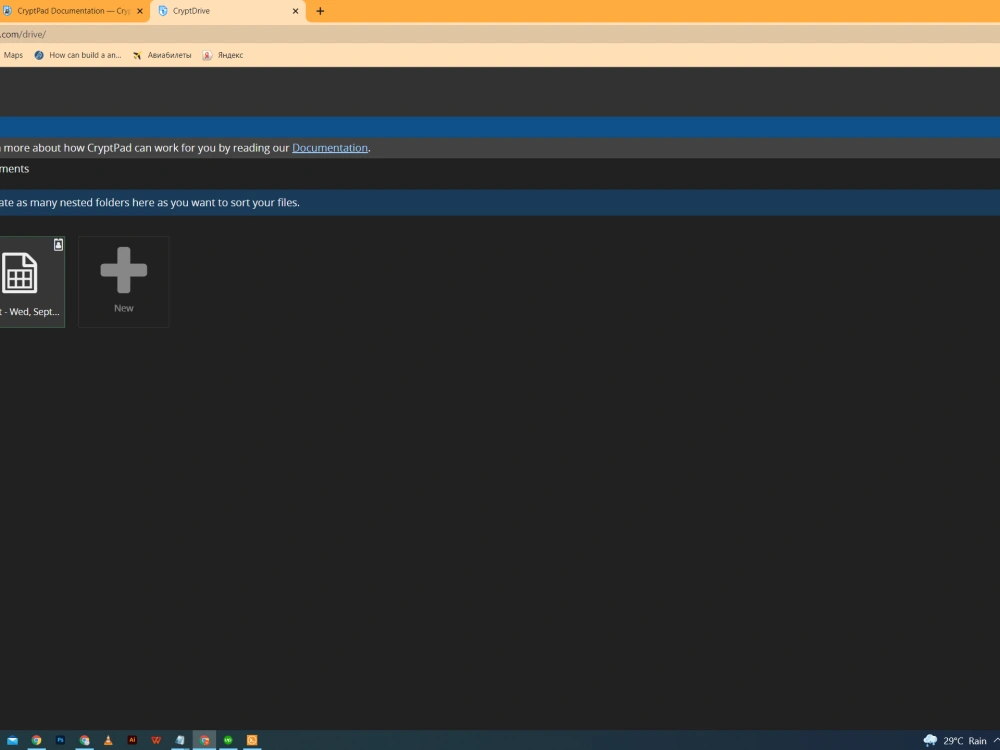Open the 'How can build a an...' bookmark
This screenshot has width=1000, height=750.
click(78, 55)
